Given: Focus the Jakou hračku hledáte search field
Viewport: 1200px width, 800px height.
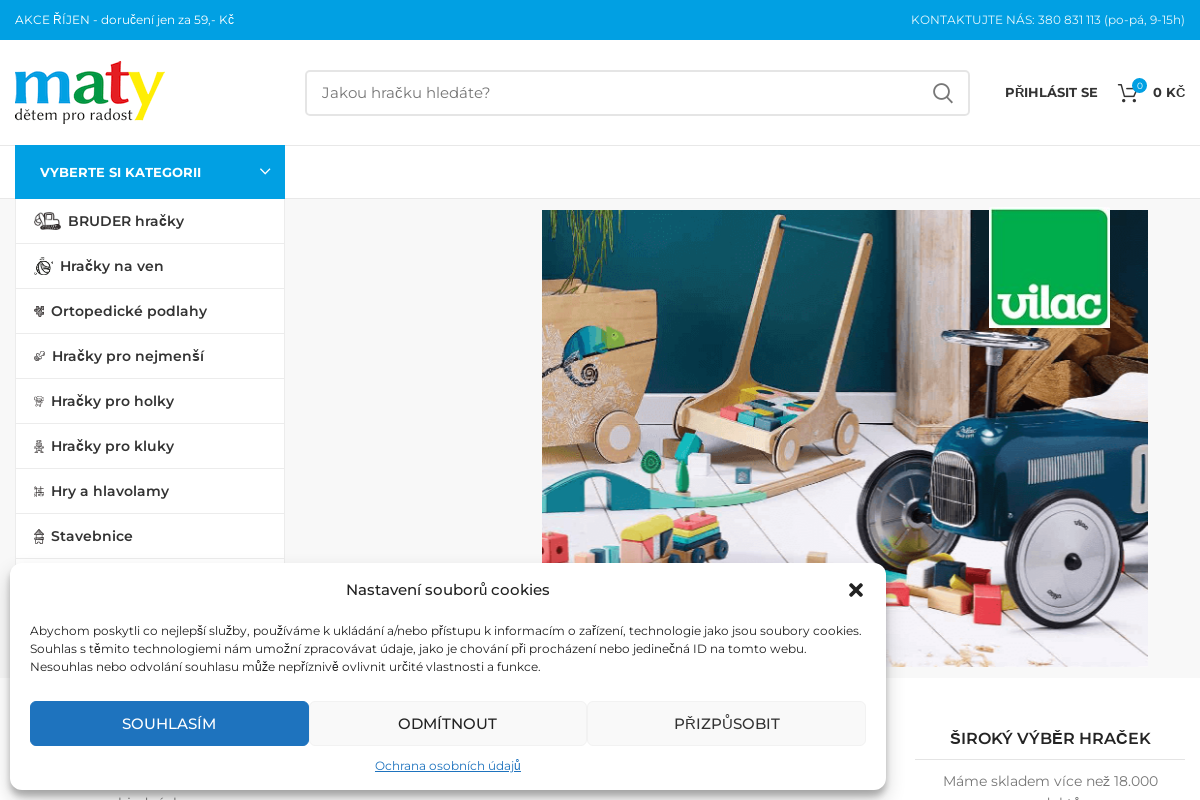Looking at the screenshot, I should (x=620, y=93).
